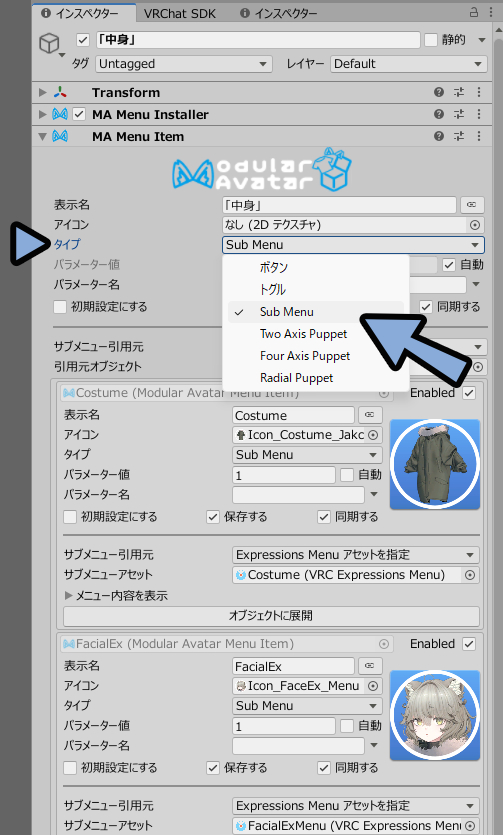Open picker for Costume VRC Expressions Menu
Screen dimensions: 503x835
470,575
